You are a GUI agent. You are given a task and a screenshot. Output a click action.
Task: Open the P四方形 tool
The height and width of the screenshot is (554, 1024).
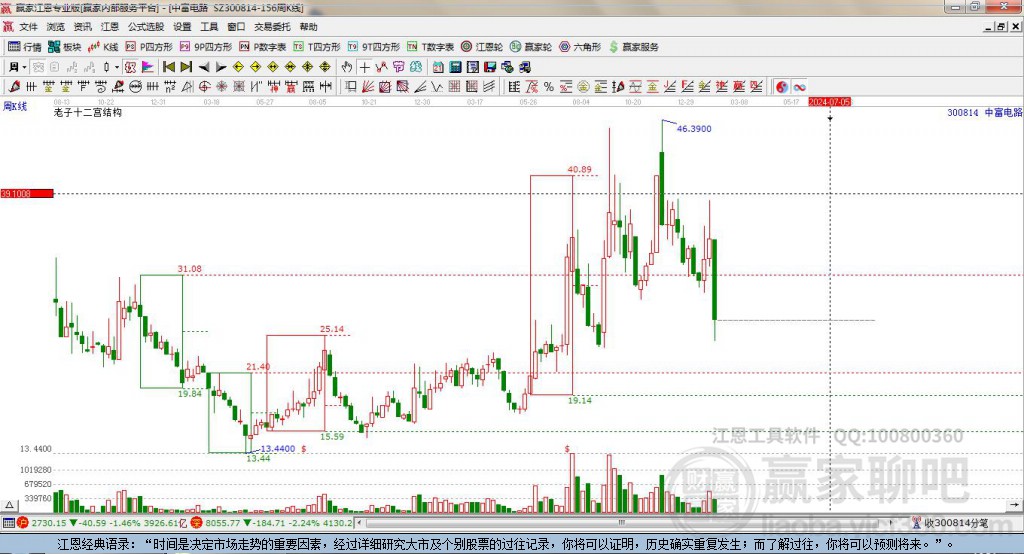pyautogui.click(x=149, y=47)
